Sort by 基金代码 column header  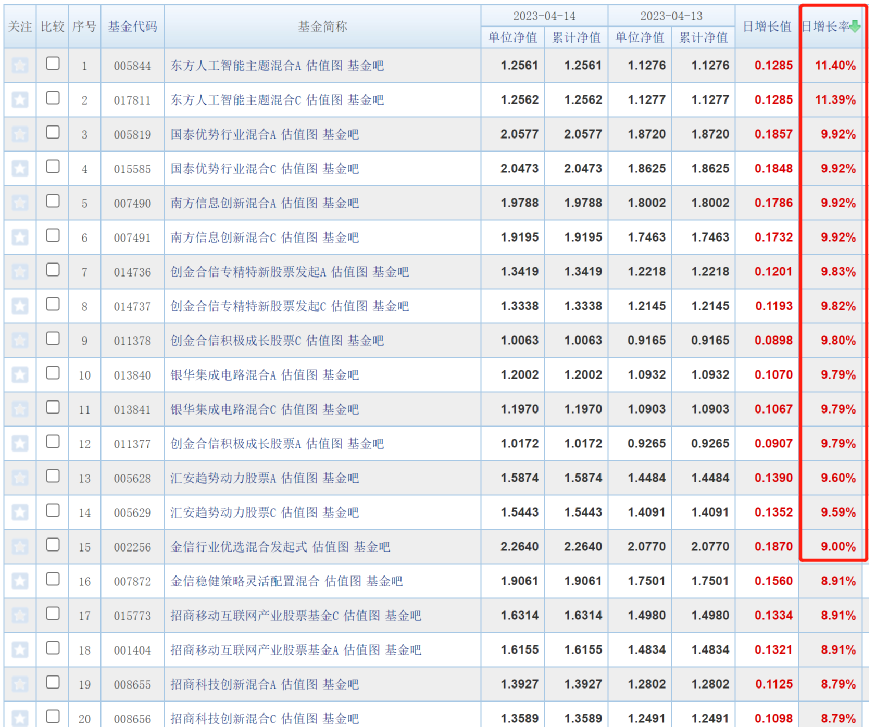(132, 27)
